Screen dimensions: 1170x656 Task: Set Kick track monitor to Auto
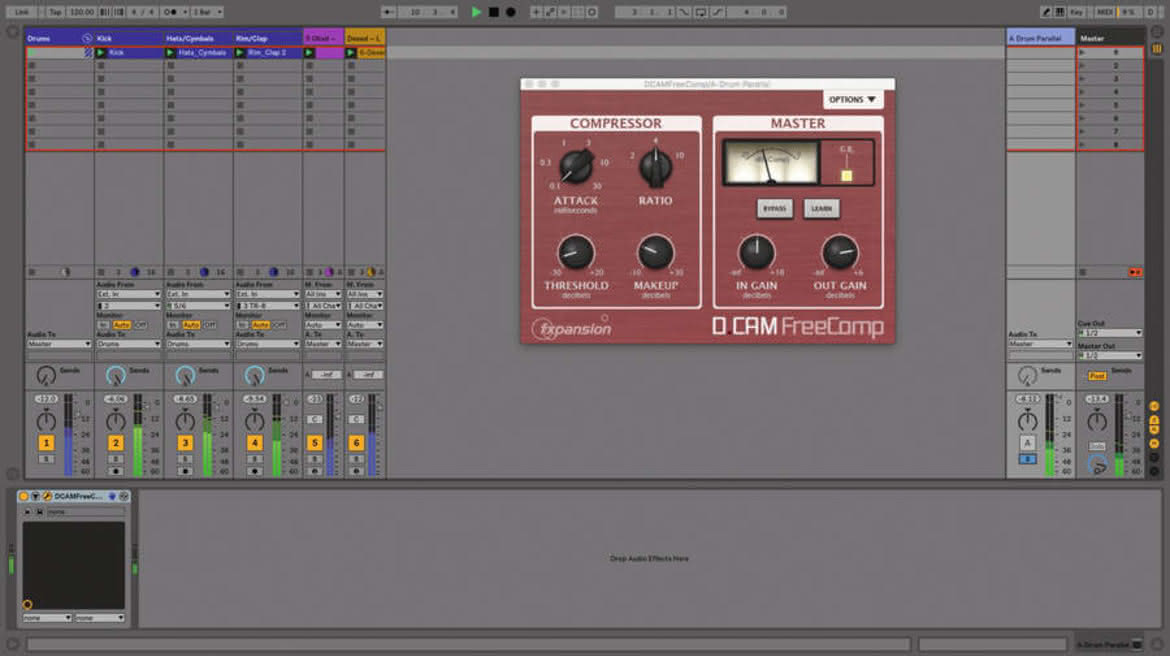(x=122, y=325)
